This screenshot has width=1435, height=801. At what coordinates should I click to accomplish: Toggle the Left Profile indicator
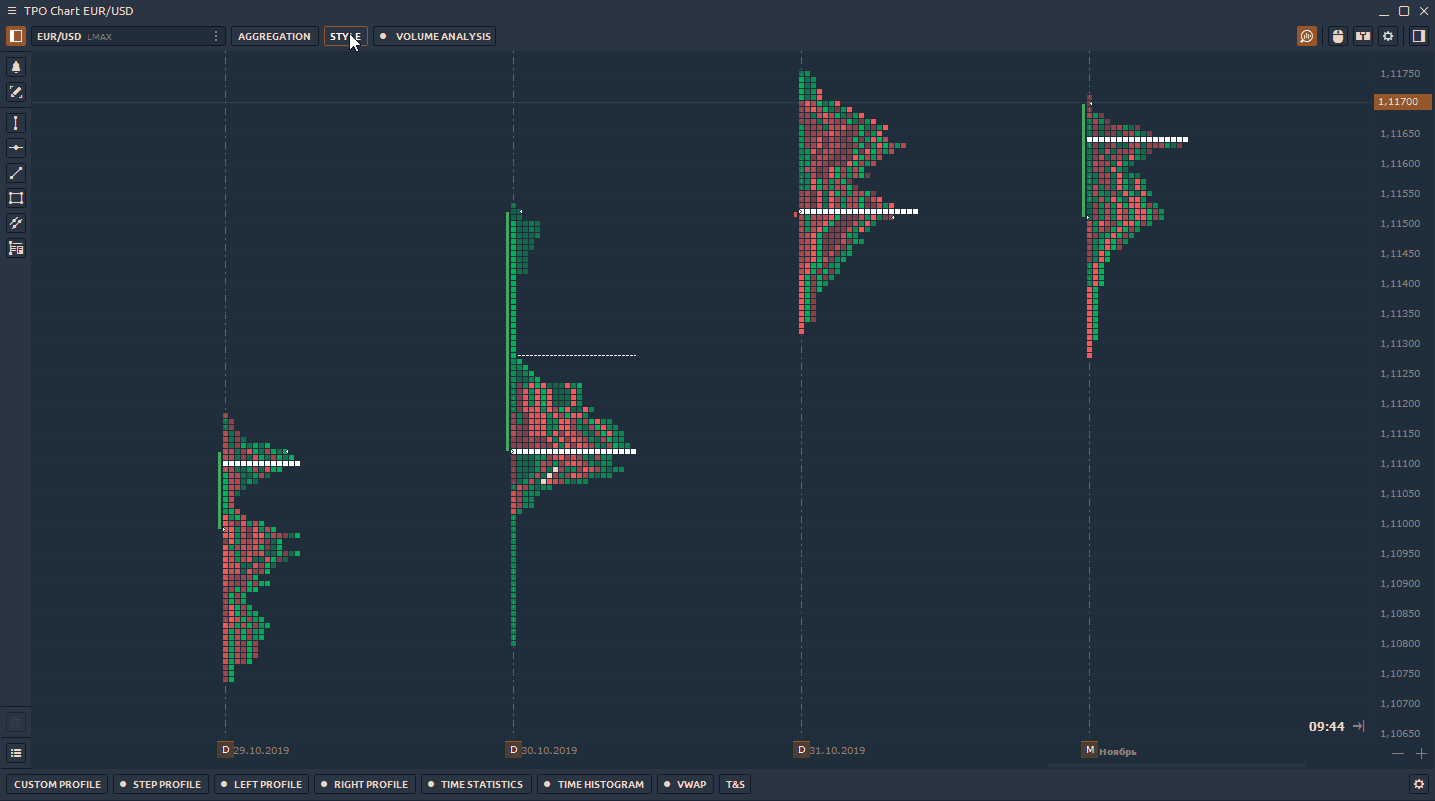point(261,785)
